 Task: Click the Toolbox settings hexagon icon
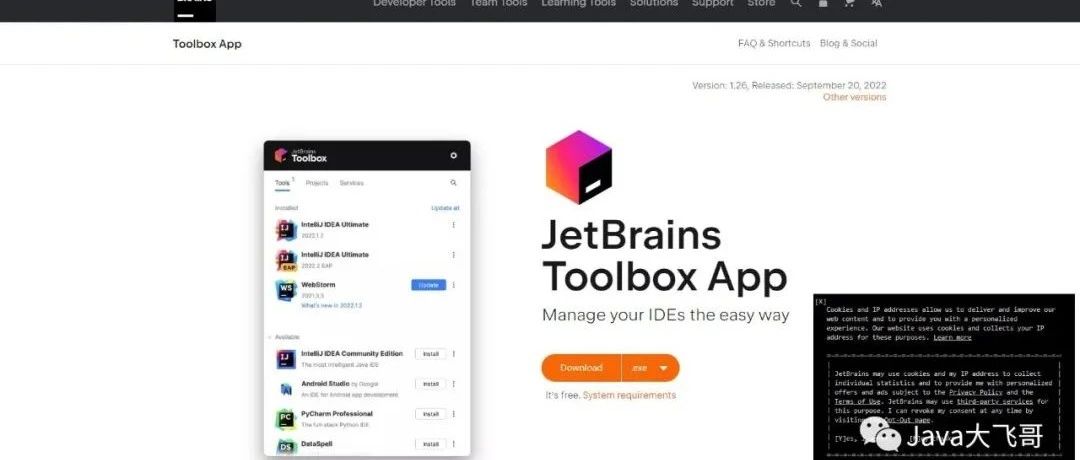[453, 156]
